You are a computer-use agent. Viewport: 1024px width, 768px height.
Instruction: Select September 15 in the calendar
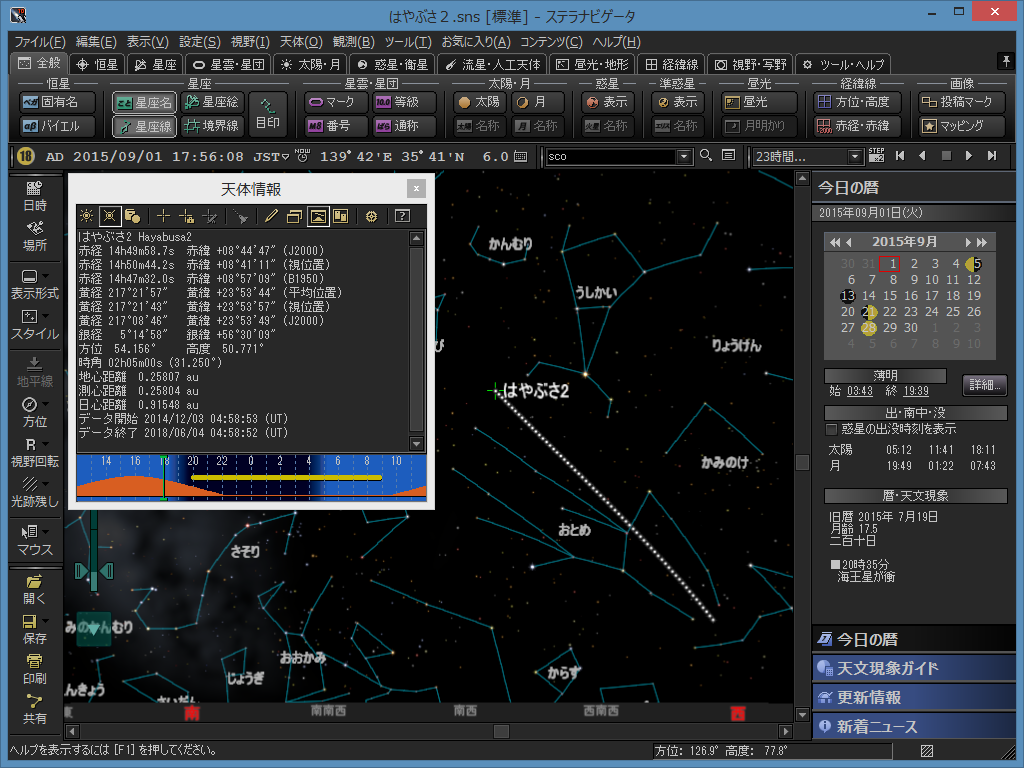coord(889,296)
